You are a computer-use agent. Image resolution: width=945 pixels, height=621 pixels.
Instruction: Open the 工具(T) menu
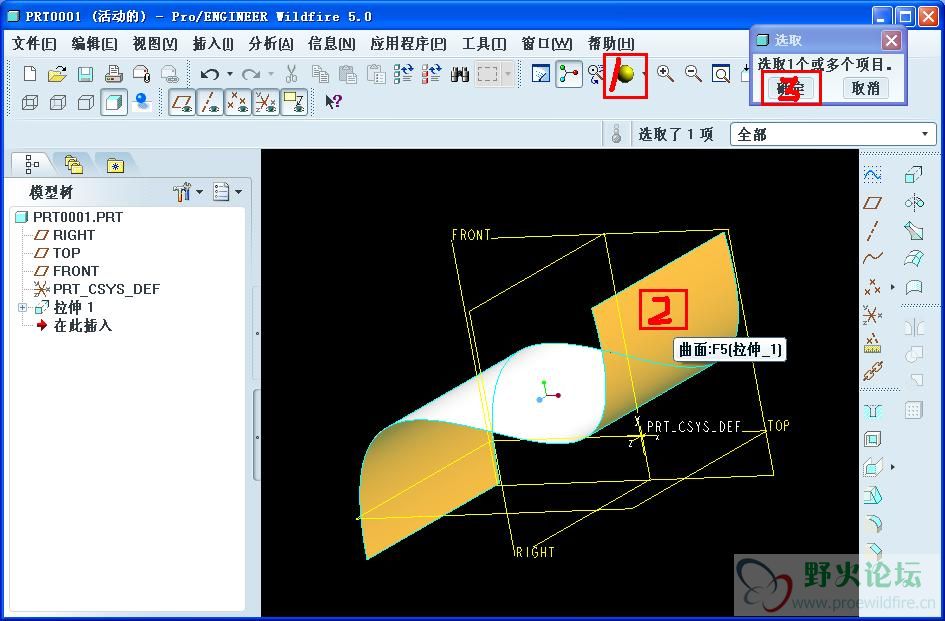484,43
